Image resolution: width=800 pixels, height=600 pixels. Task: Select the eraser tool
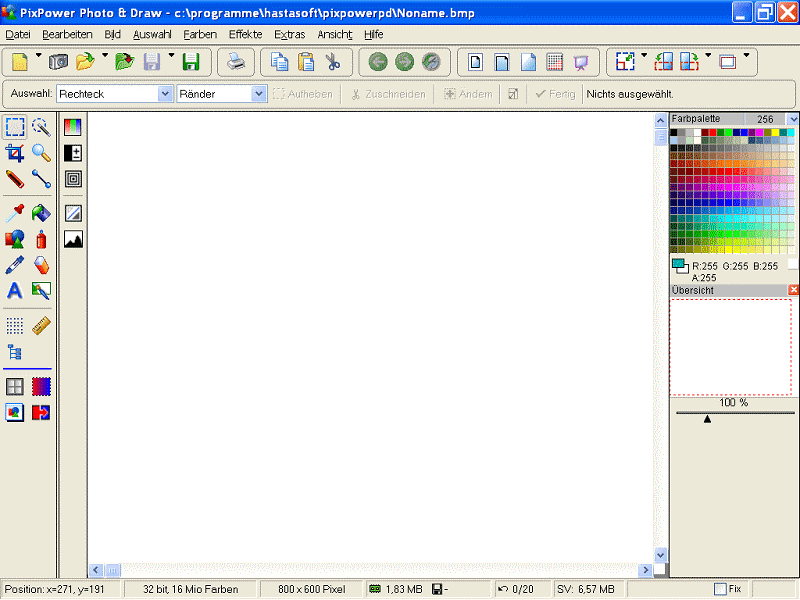[x=41, y=266]
